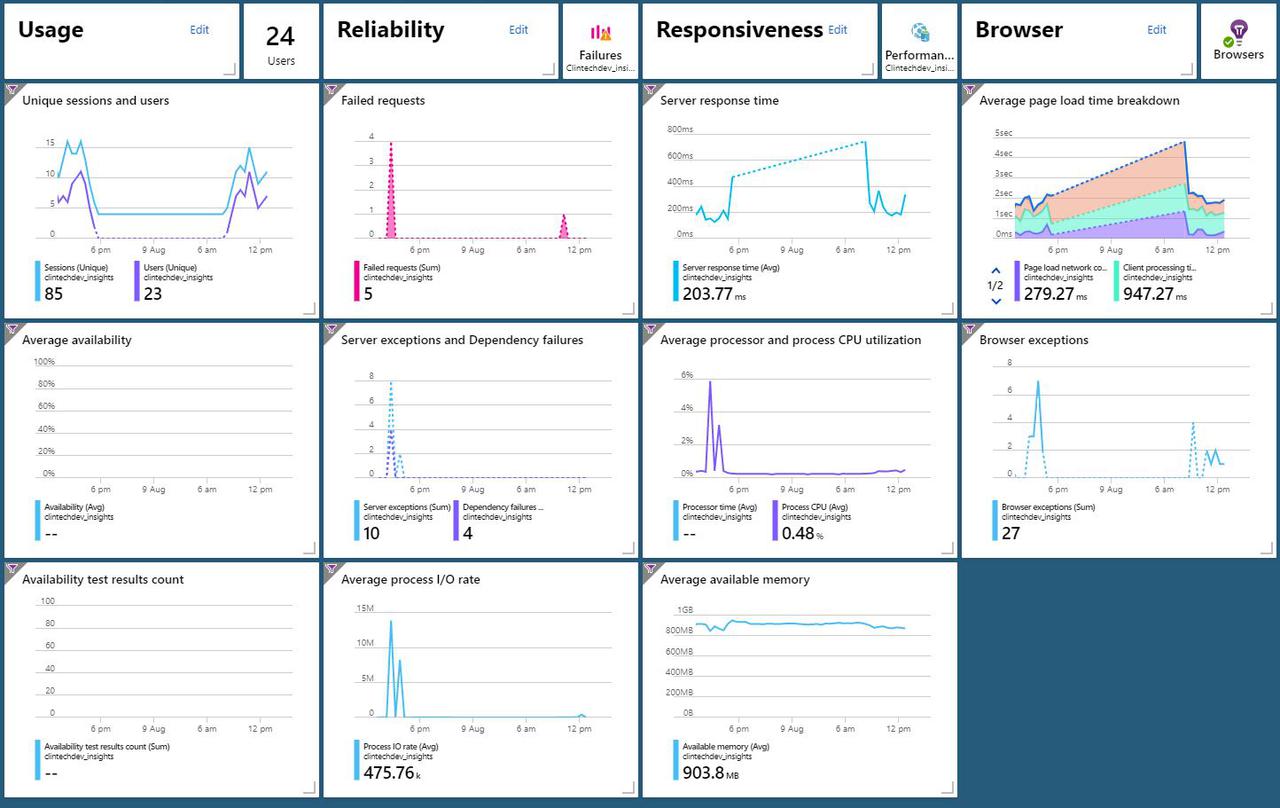1280x808 pixels.
Task: Click the Sessions (Unique) legend color bar
Action: pyautogui.click(x=39, y=281)
